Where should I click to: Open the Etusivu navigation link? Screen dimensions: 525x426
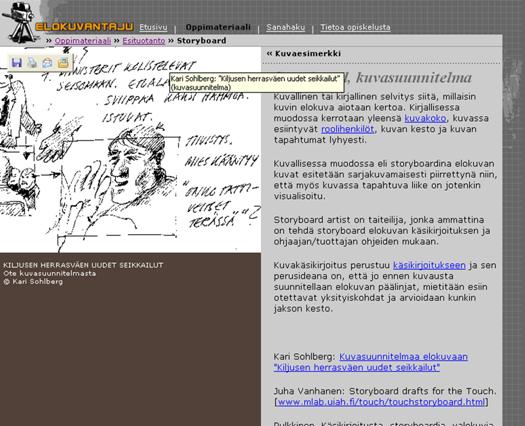(x=153, y=27)
